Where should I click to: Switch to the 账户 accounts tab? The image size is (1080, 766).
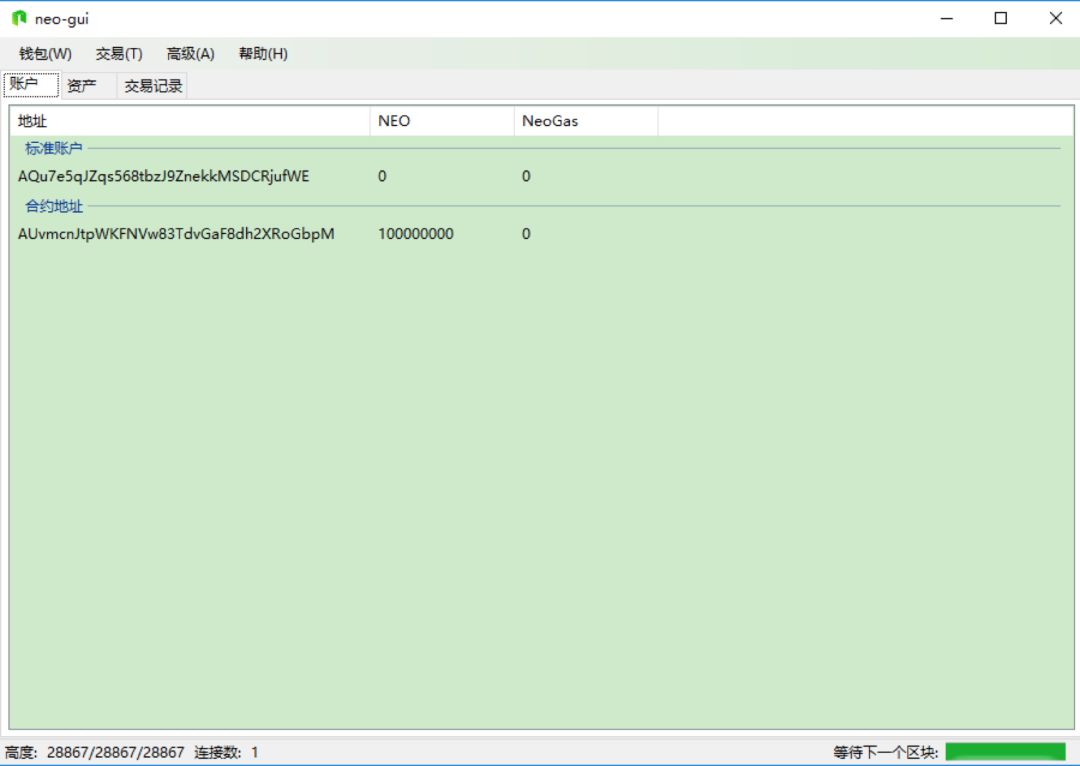pyautogui.click(x=31, y=84)
